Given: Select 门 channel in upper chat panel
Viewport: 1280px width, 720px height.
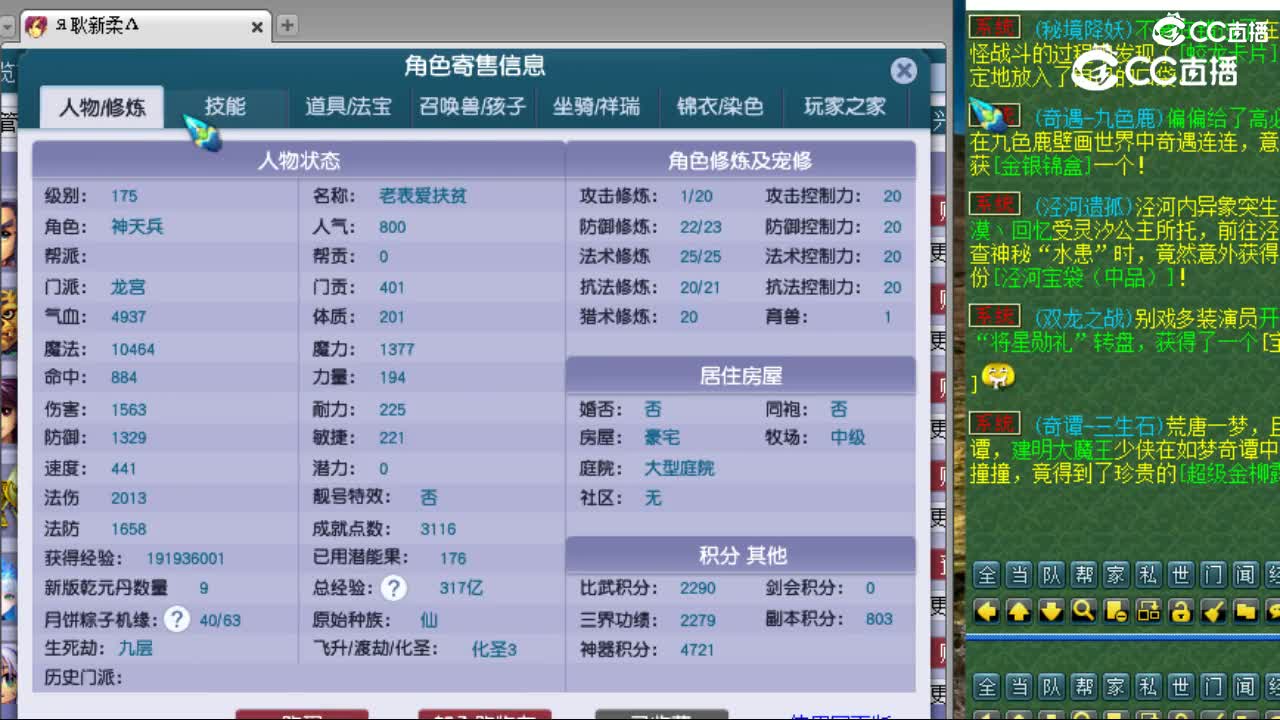Looking at the screenshot, I should [x=1212, y=575].
